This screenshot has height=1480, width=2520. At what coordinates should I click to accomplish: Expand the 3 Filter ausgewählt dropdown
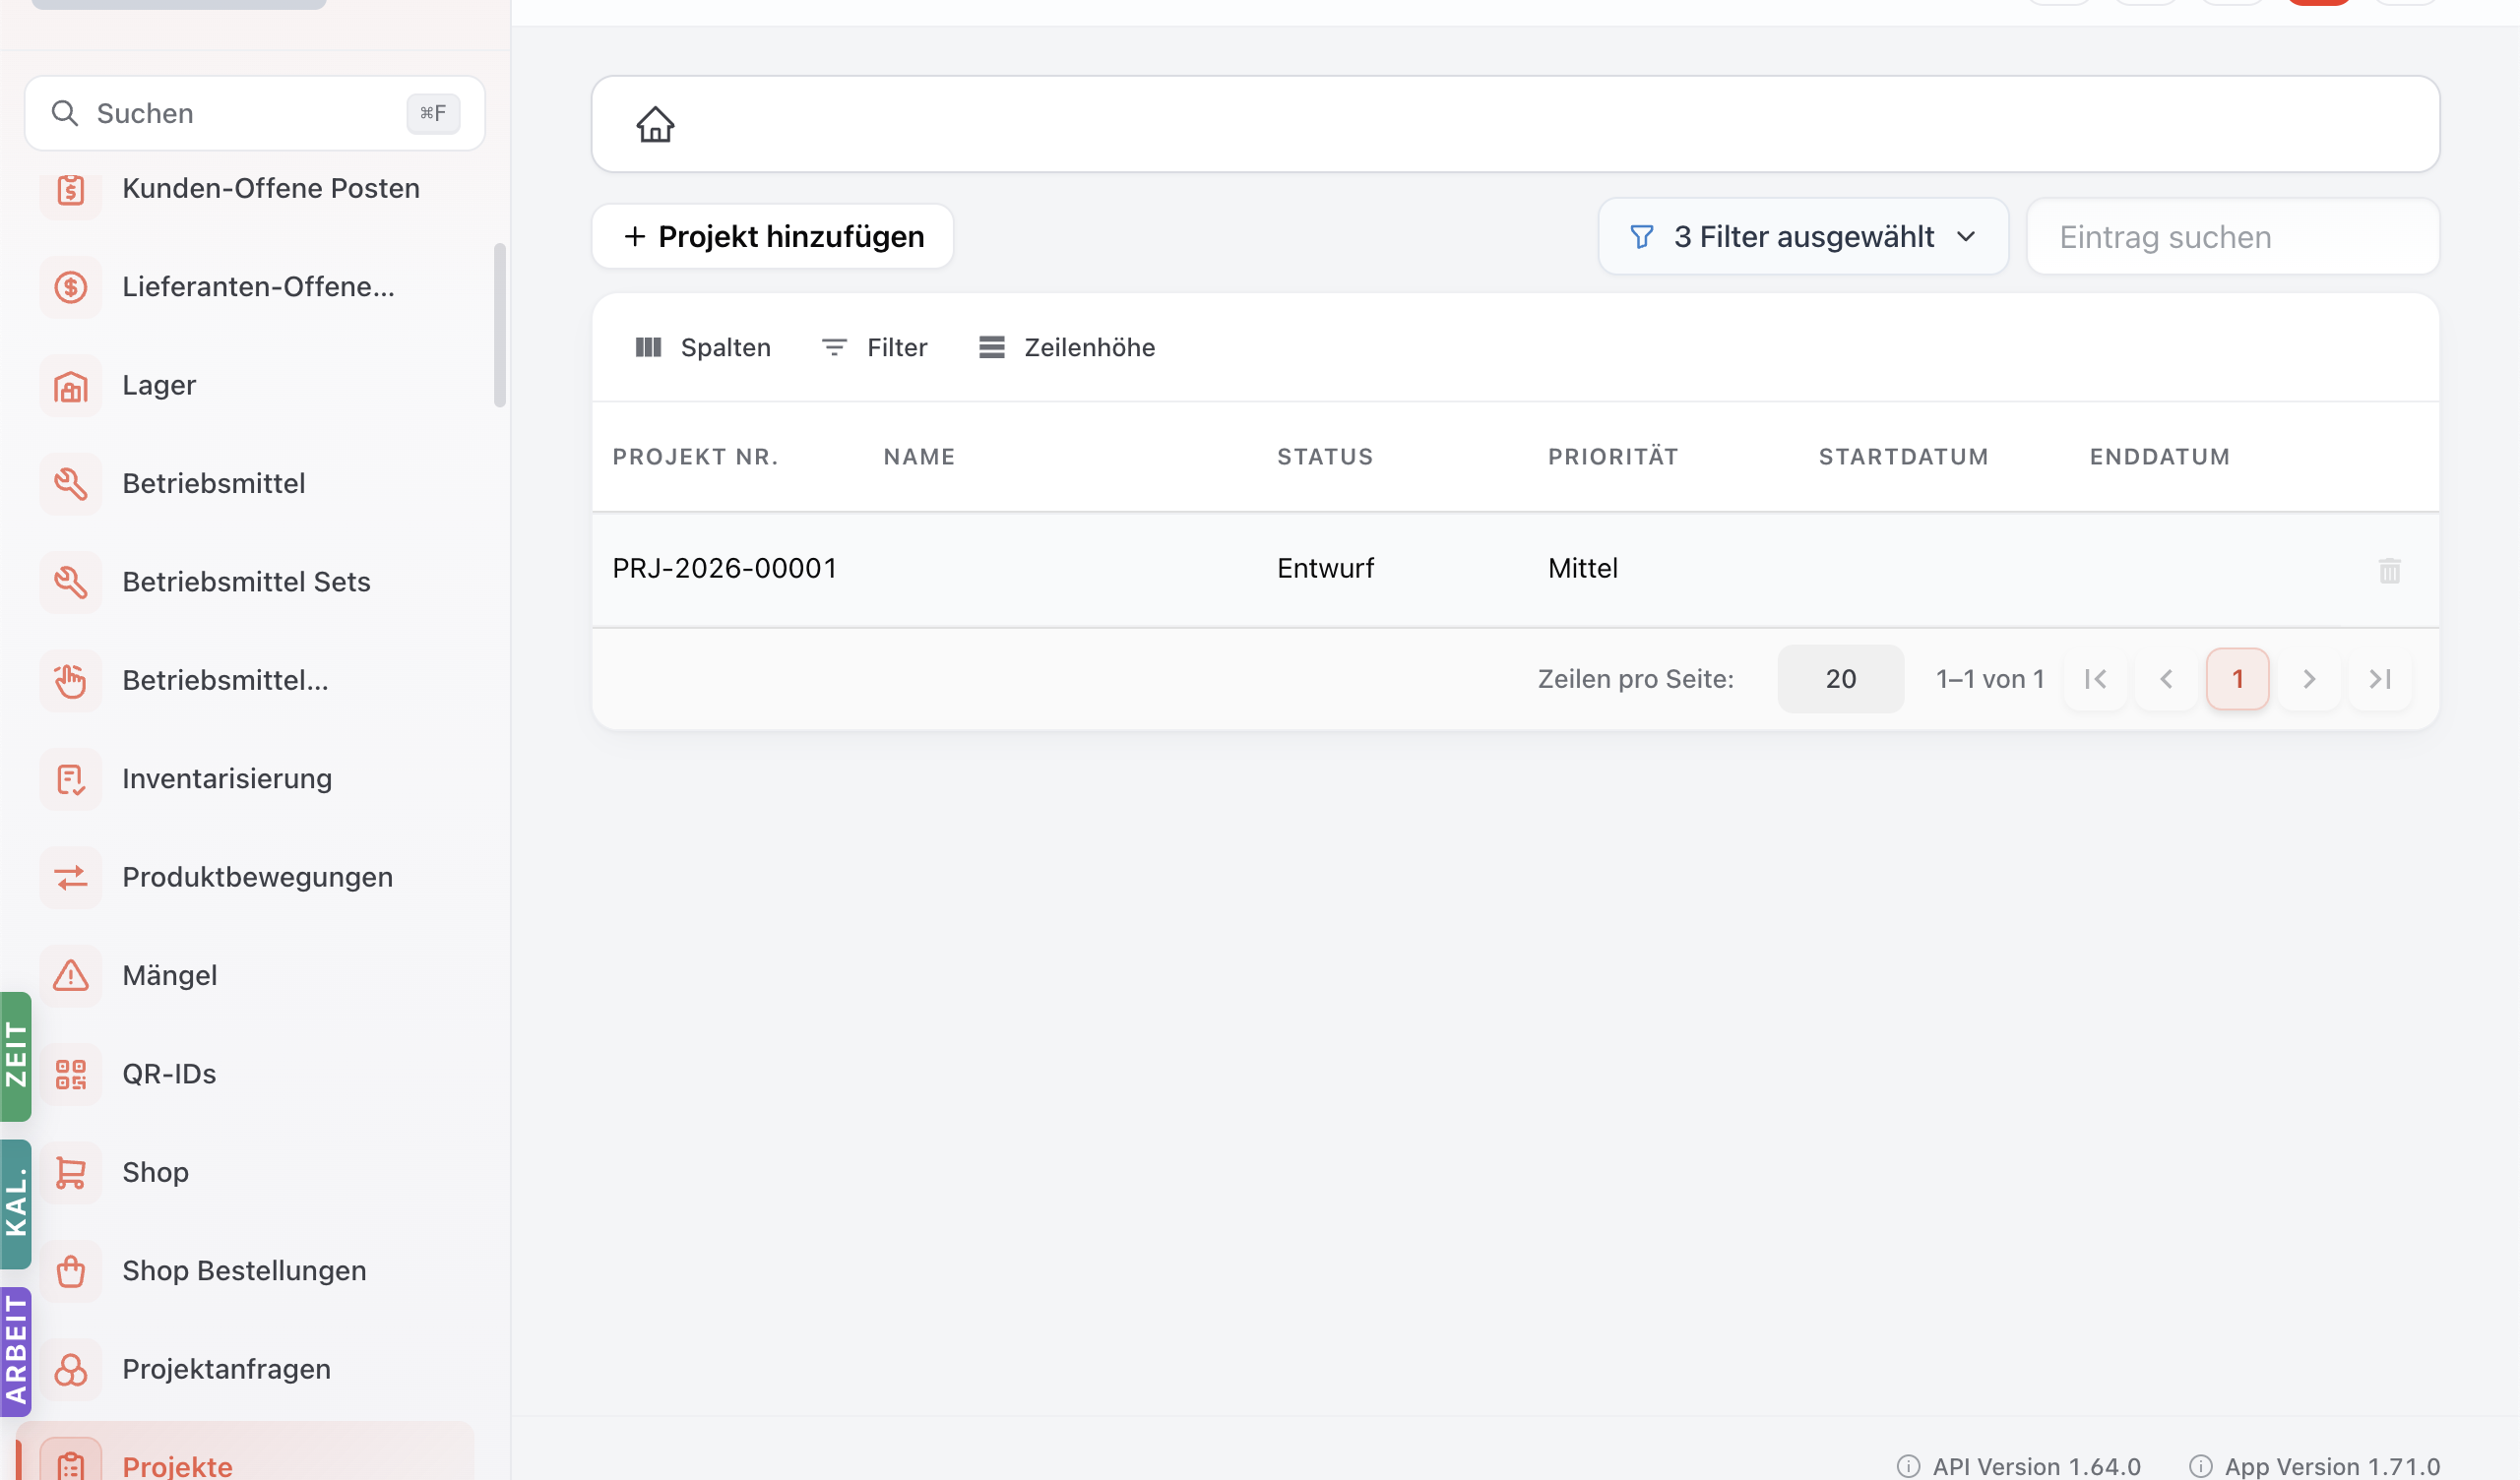tap(1803, 237)
